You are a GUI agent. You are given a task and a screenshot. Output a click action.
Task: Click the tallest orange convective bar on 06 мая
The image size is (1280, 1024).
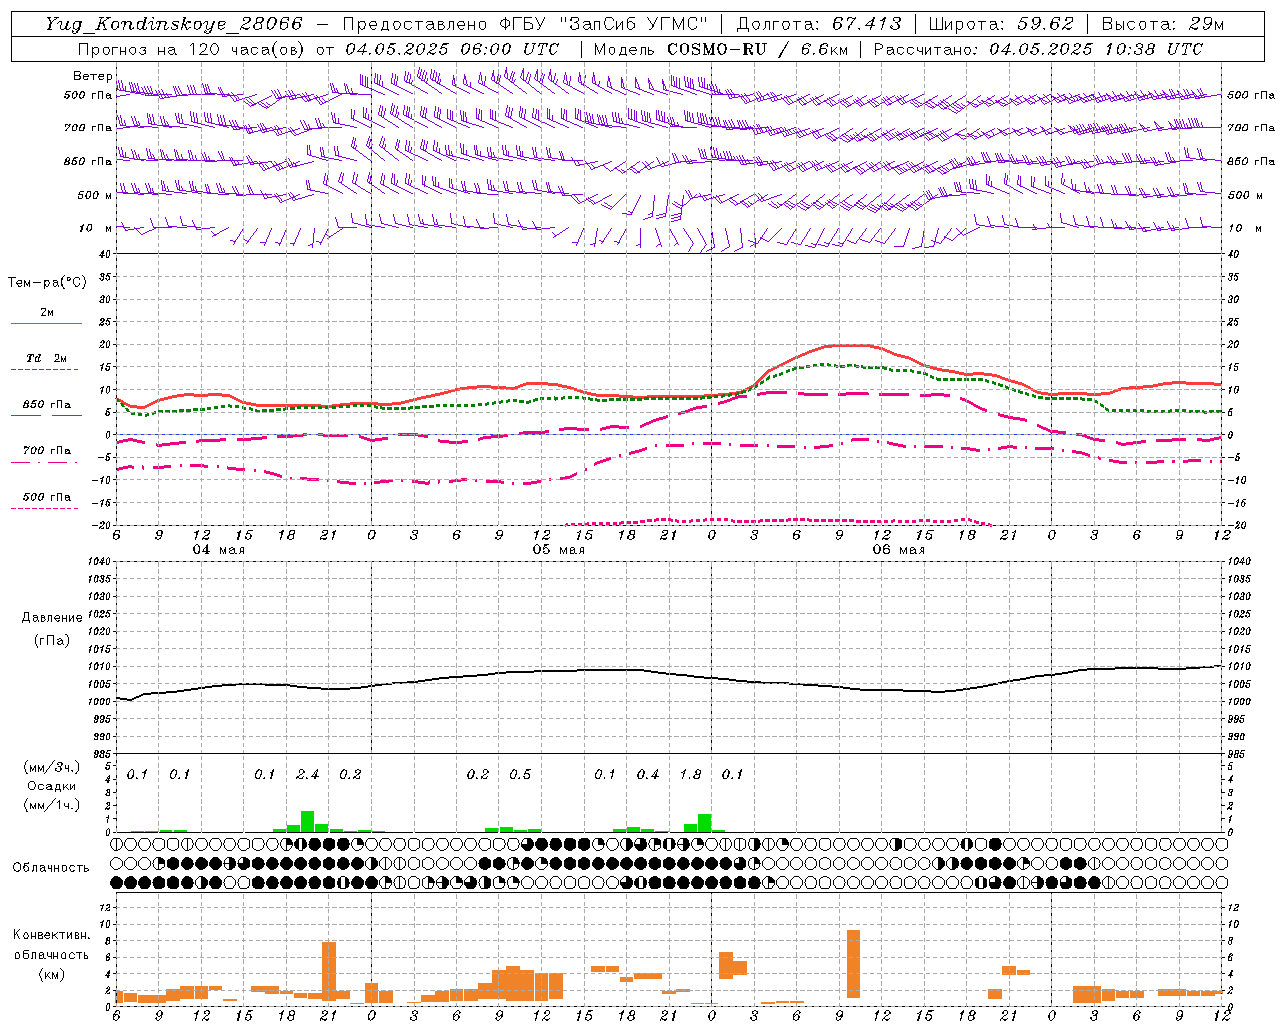pos(853,964)
